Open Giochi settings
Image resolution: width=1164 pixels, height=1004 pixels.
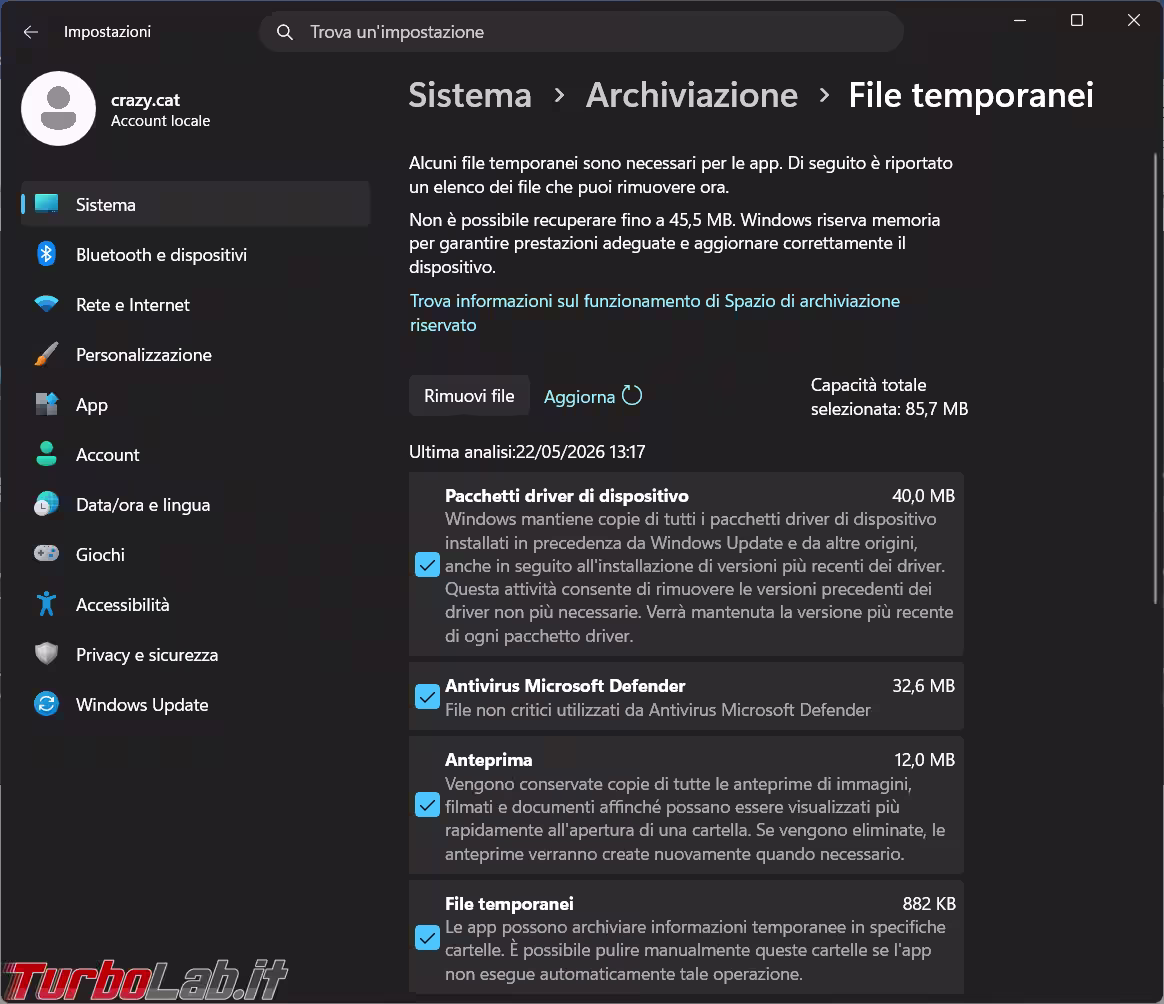pyautogui.click(x=195, y=555)
